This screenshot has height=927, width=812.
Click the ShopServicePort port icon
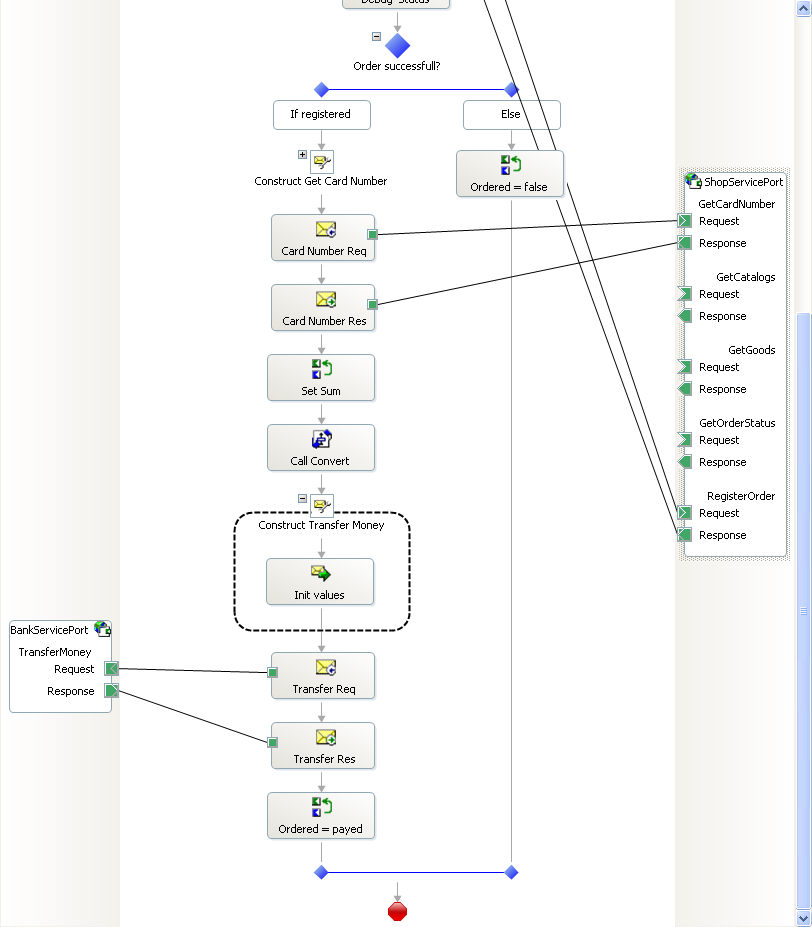pos(693,180)
